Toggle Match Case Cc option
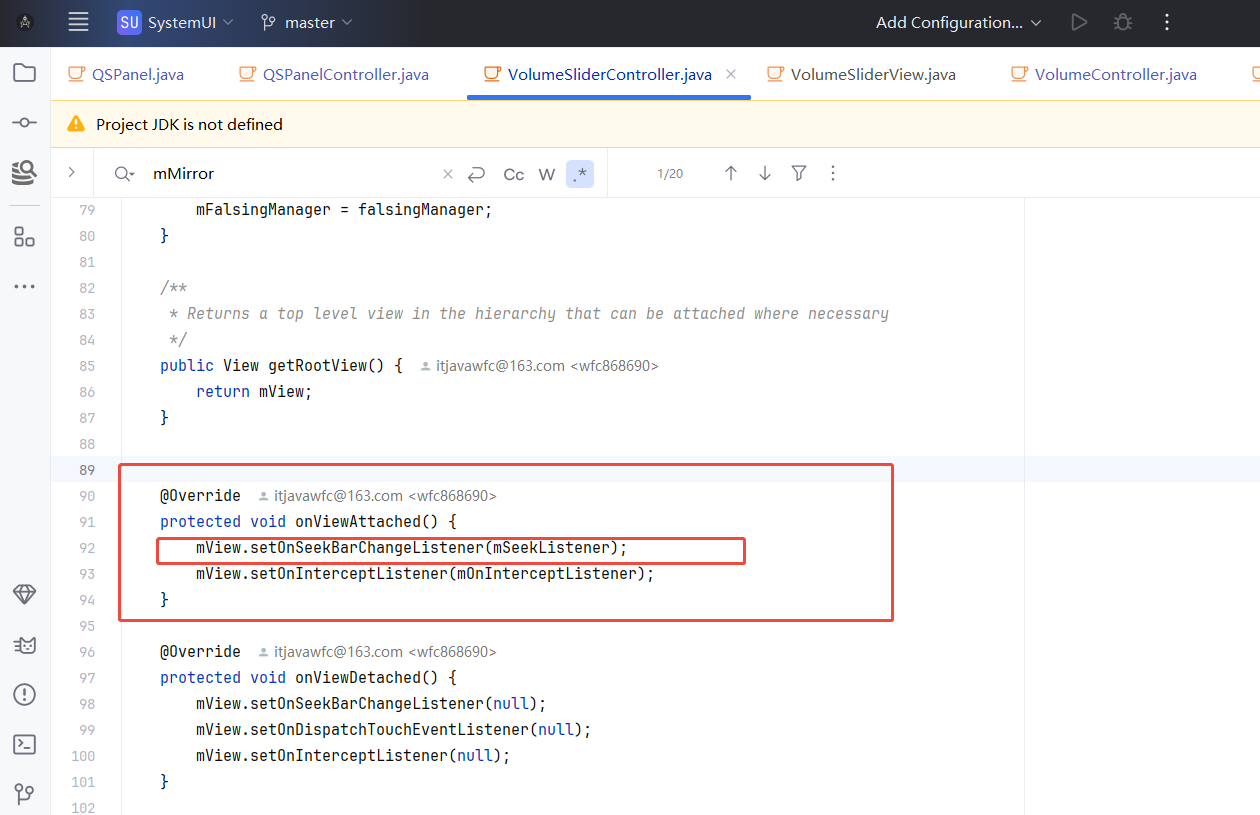The width and height of the screenshot is (1260, 815). [514, 174]
